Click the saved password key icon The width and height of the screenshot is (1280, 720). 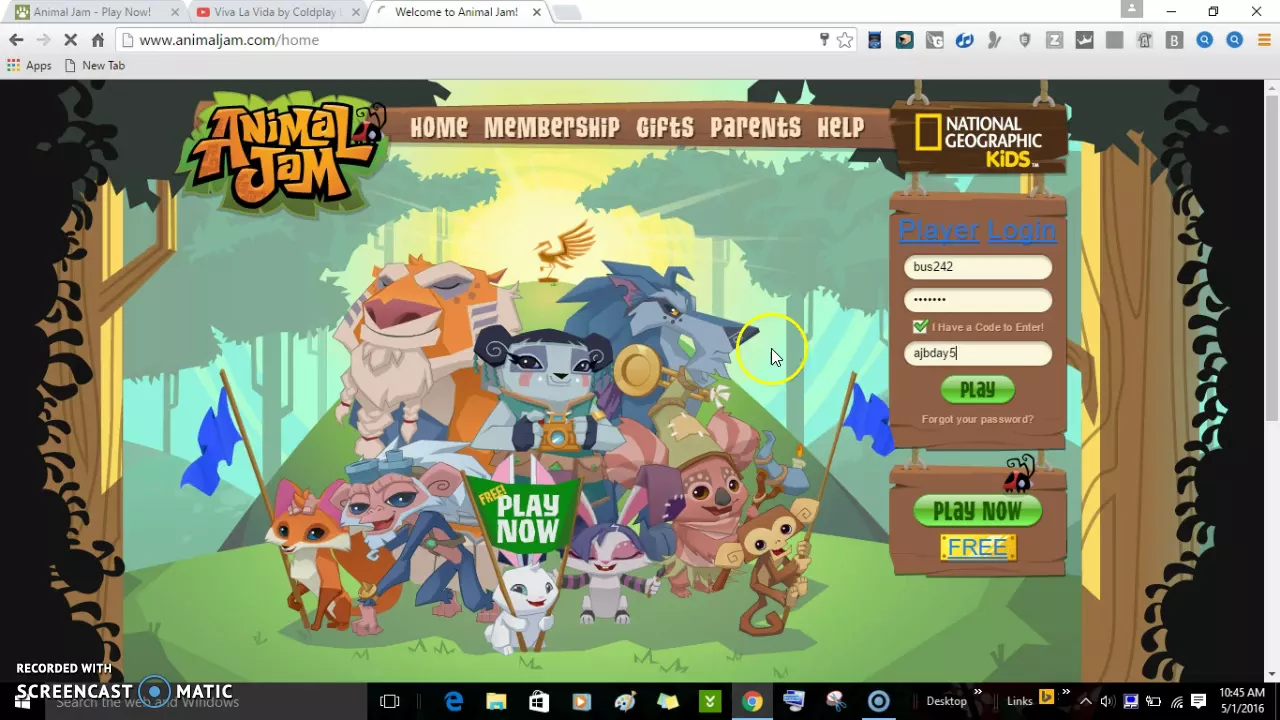click(824, 40)
